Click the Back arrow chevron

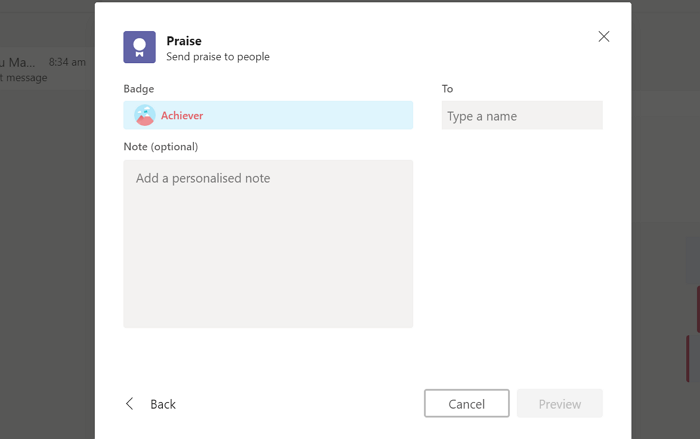130,404
